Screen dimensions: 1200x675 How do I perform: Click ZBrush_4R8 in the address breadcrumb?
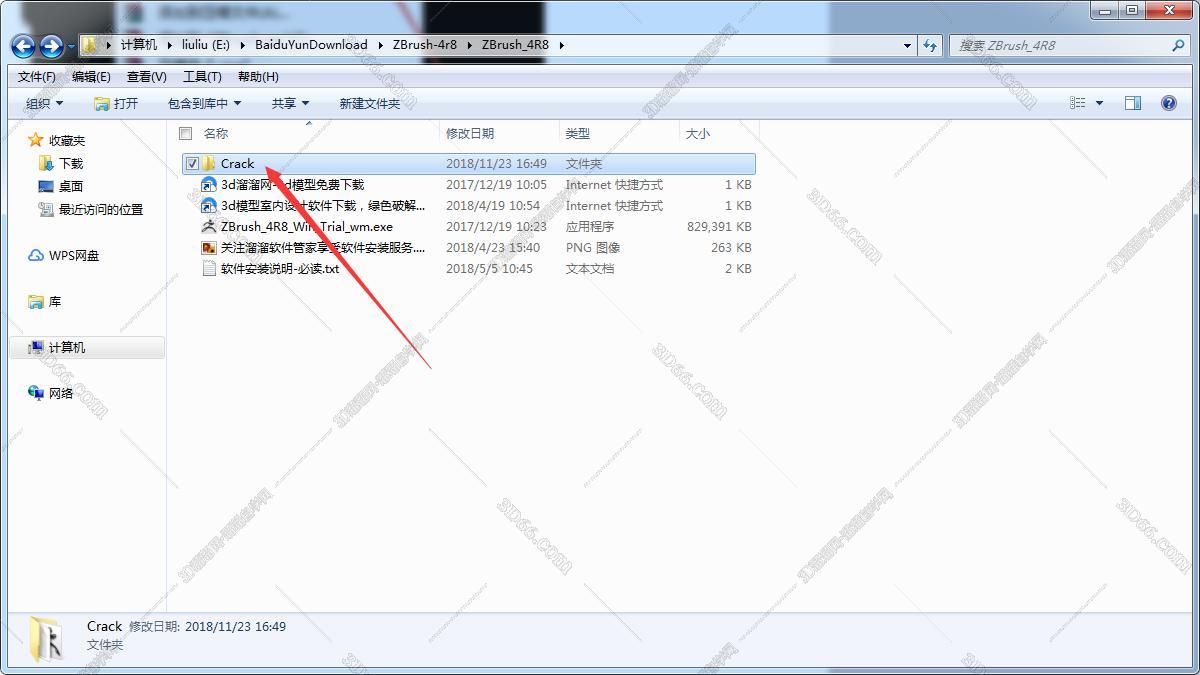515,45
